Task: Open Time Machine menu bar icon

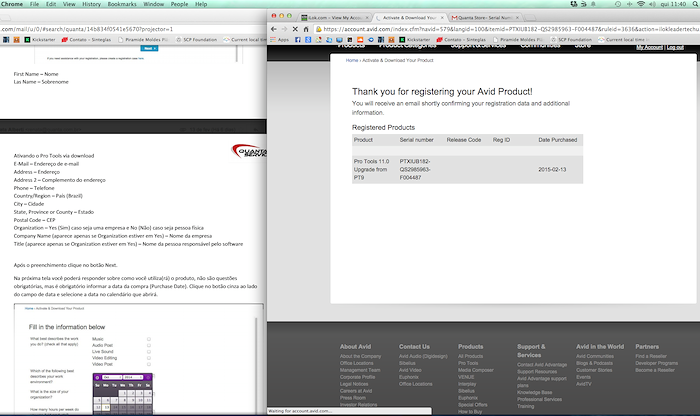Action: (617, 4)
